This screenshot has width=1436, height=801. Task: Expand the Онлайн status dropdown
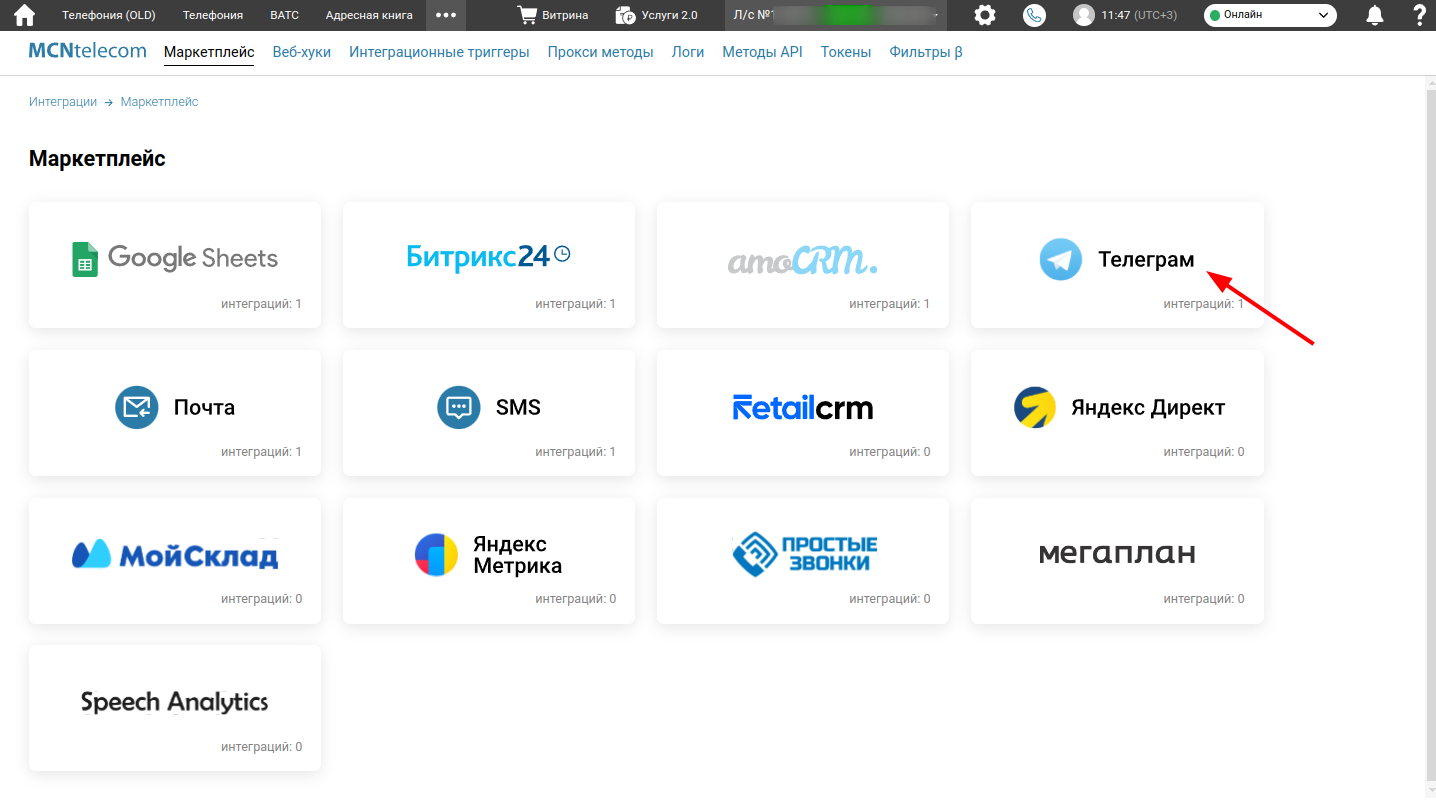1270,15
